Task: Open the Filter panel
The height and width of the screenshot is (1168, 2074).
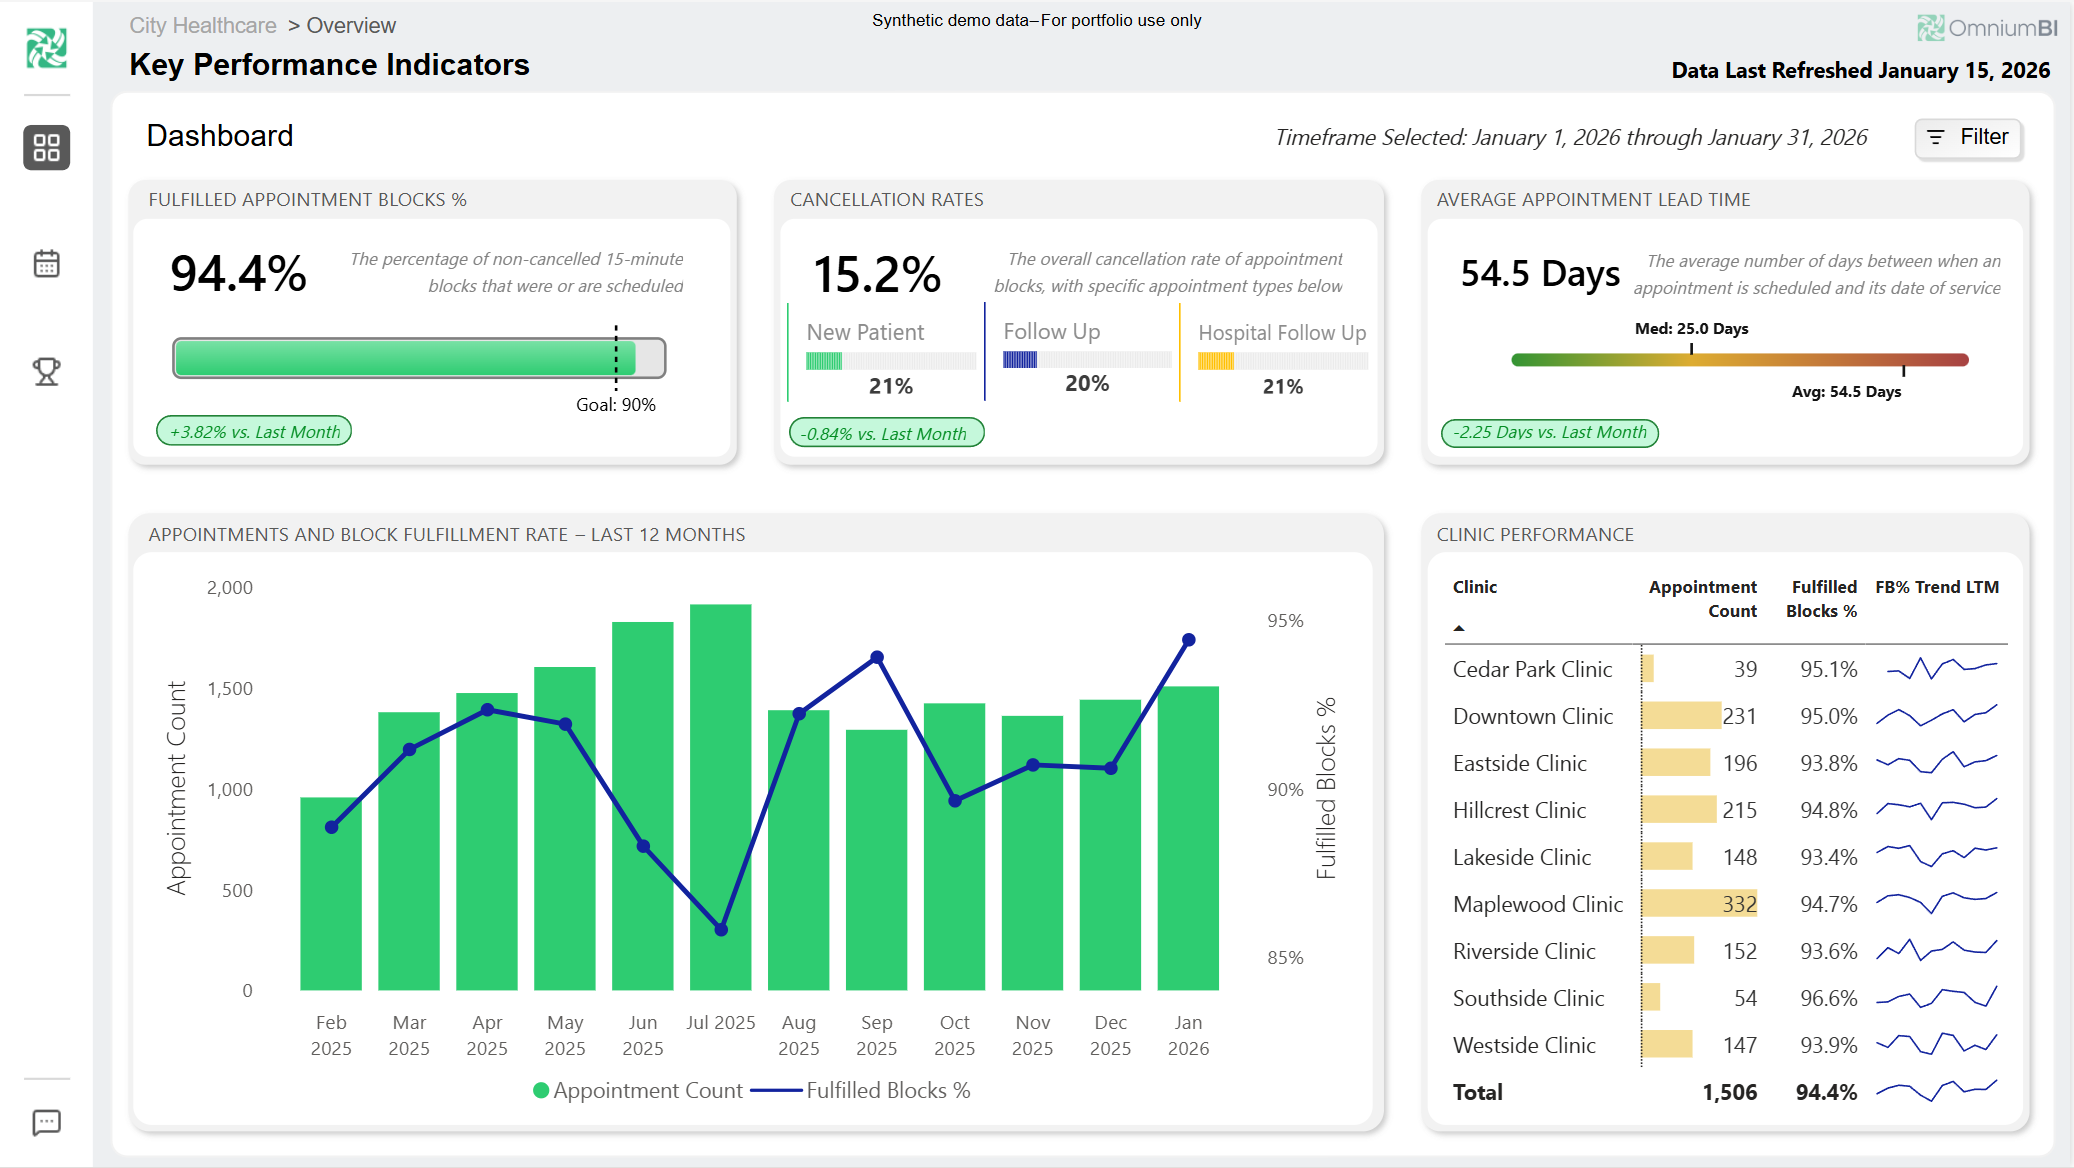Action: [x=1968, y=138]
